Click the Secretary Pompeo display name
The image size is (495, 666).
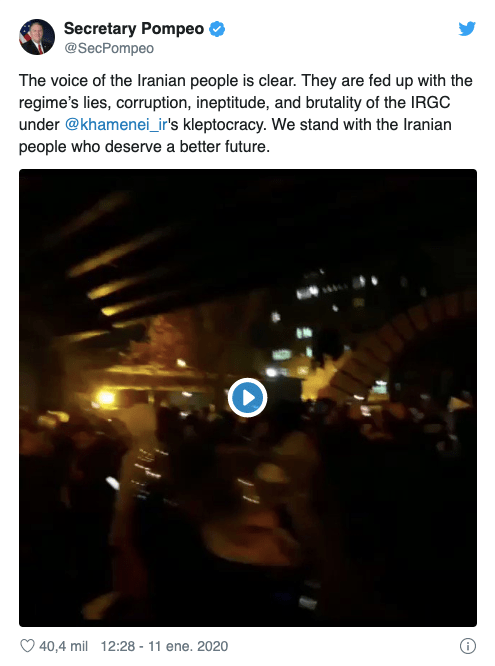tap(134, 28)
